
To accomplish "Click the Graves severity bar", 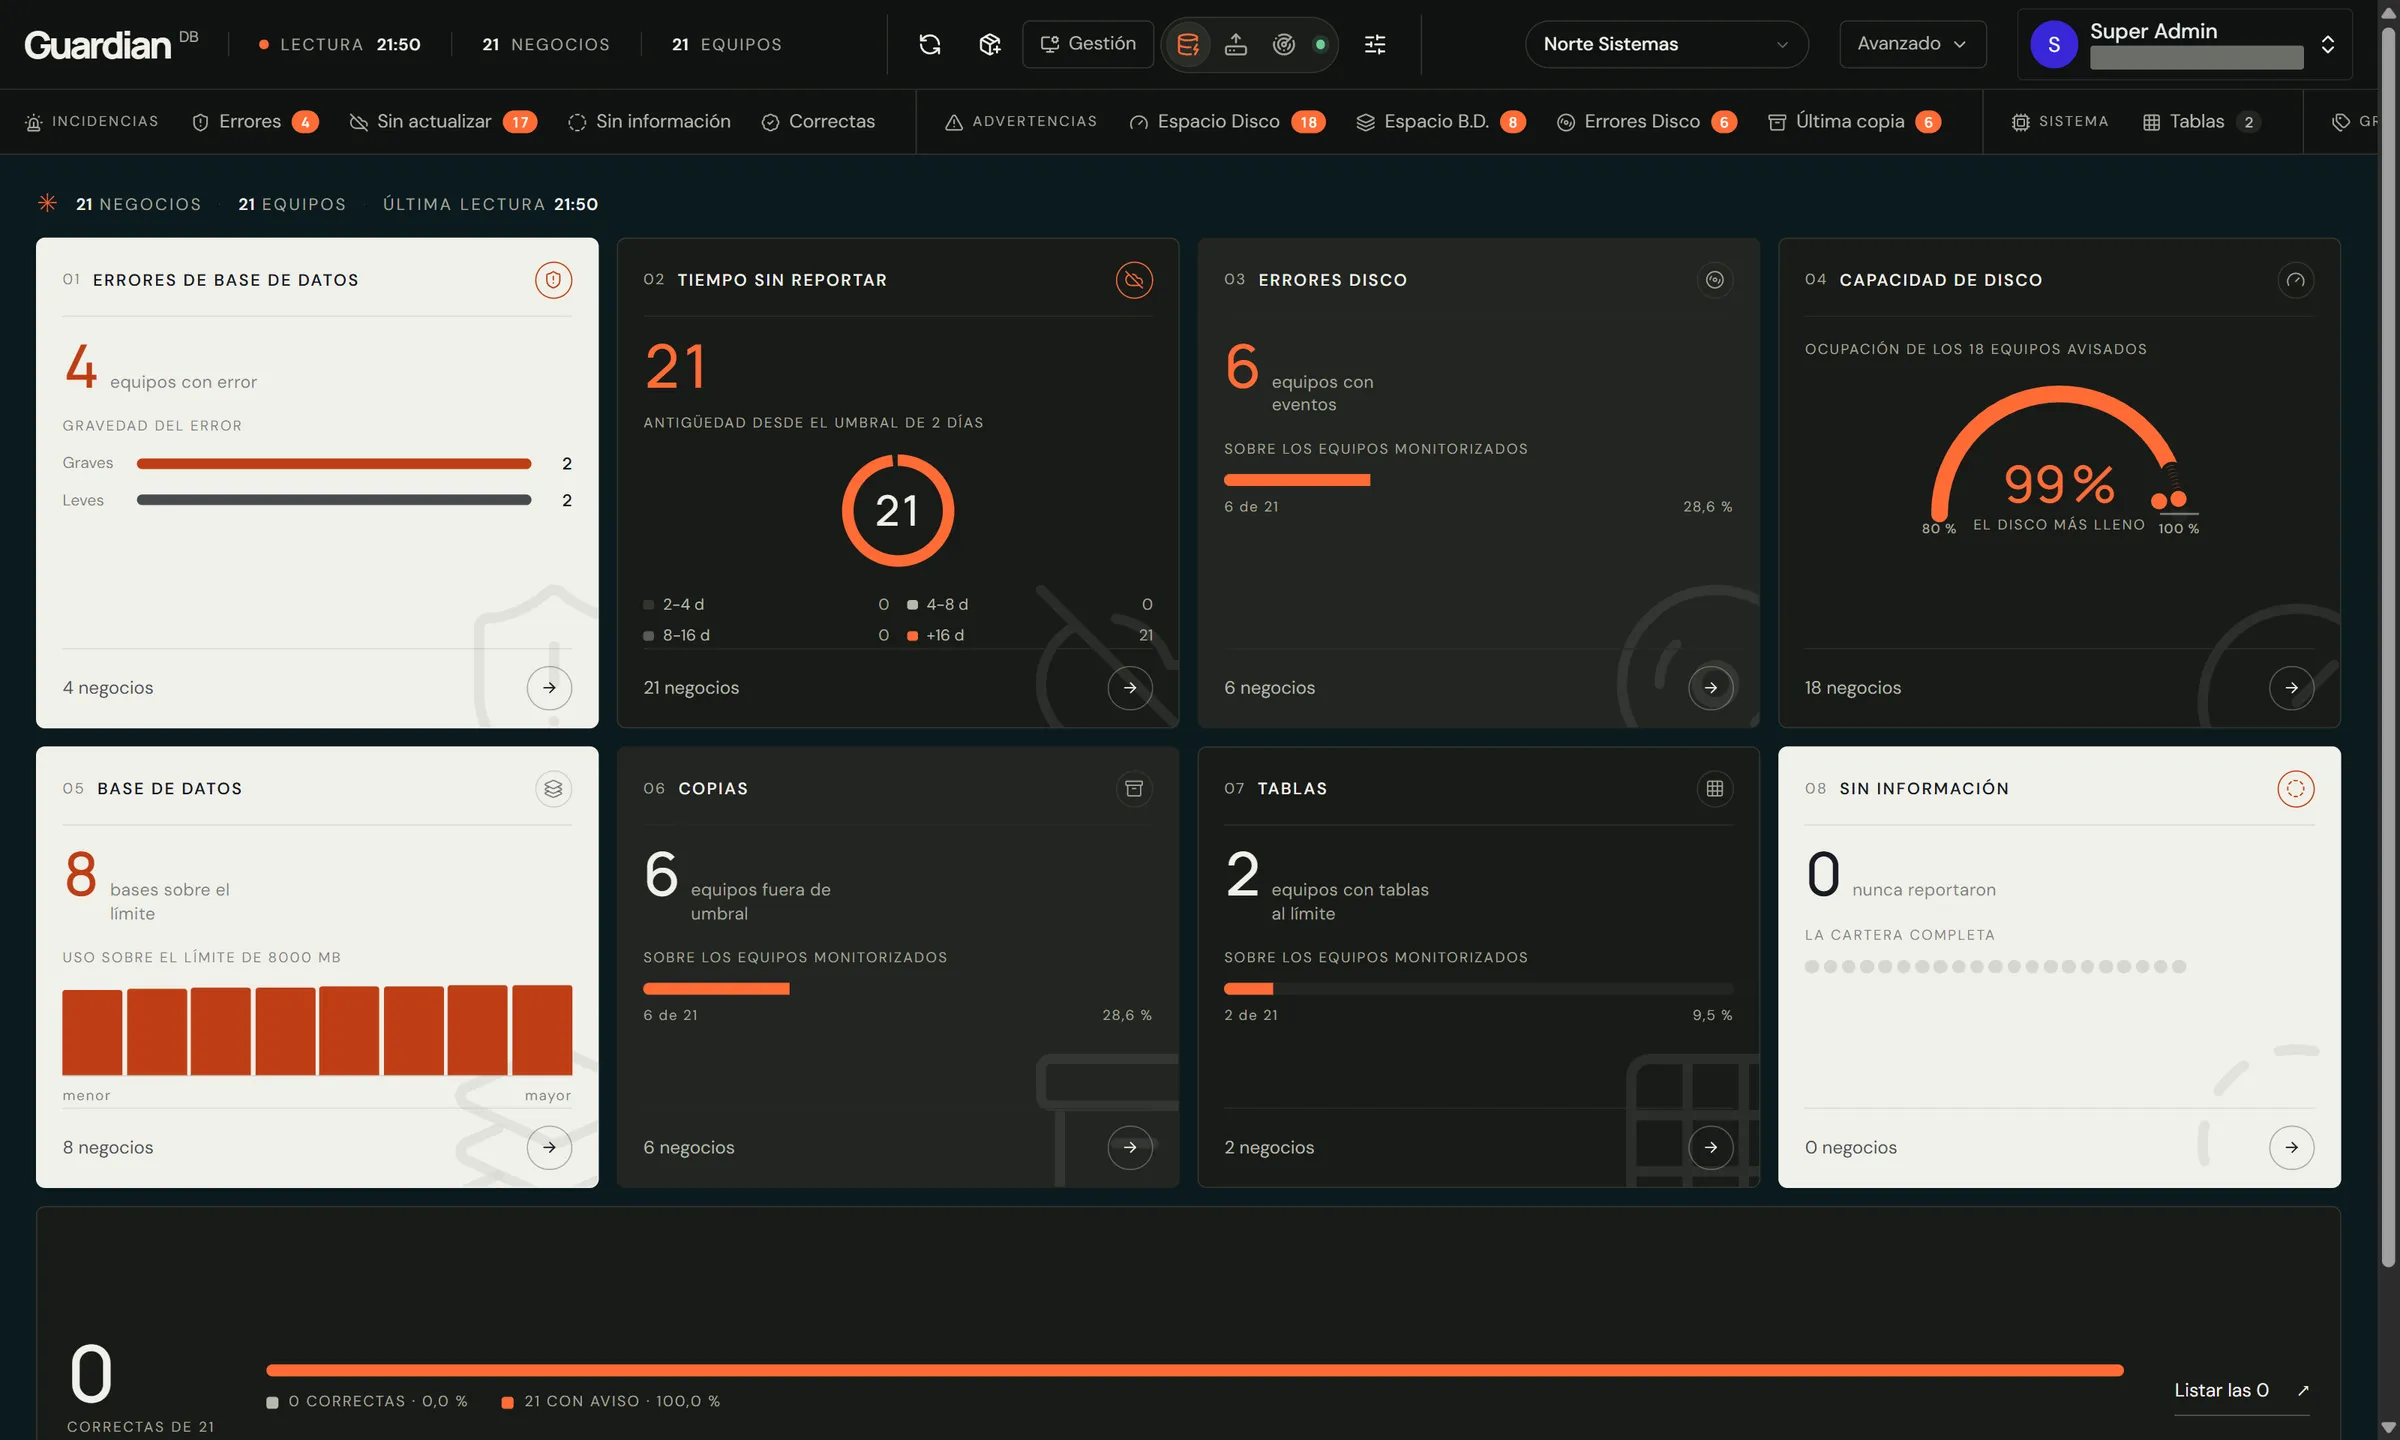I will click(x=334, y=463).
